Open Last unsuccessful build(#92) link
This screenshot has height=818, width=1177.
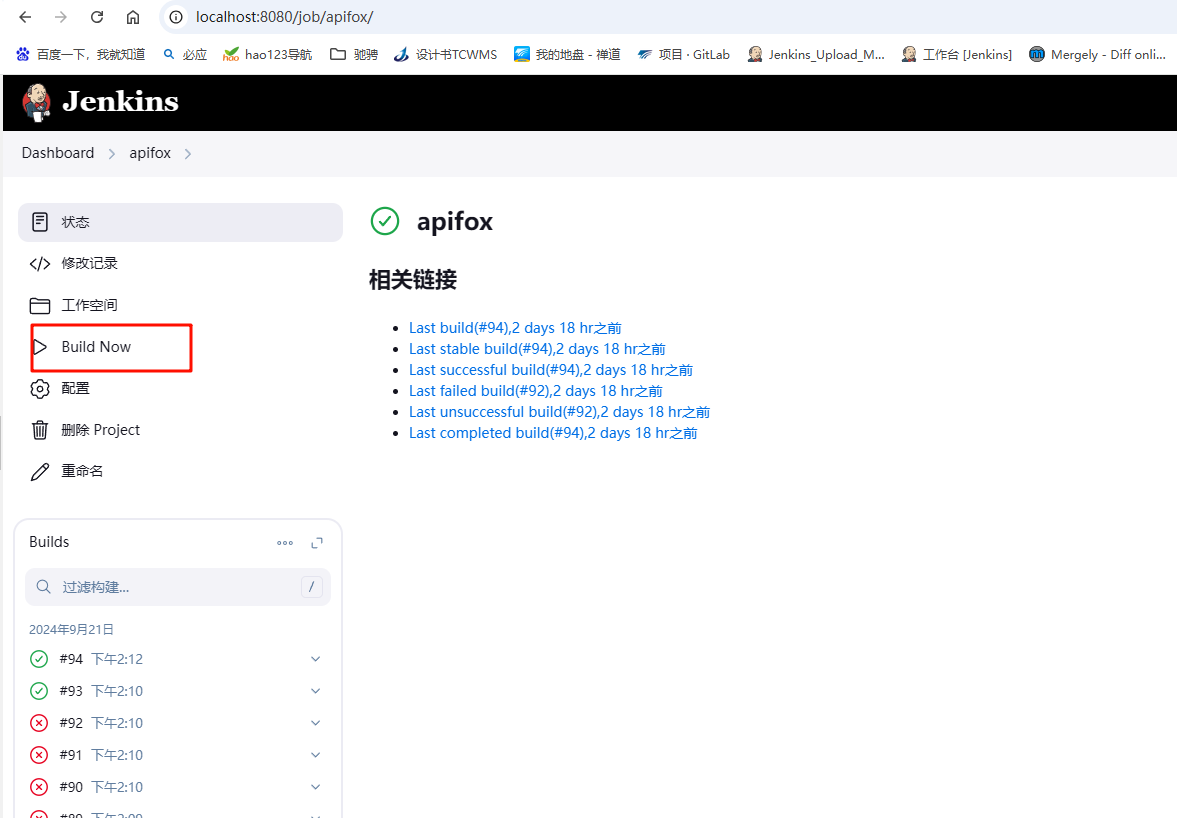click(x=559, y=412)
